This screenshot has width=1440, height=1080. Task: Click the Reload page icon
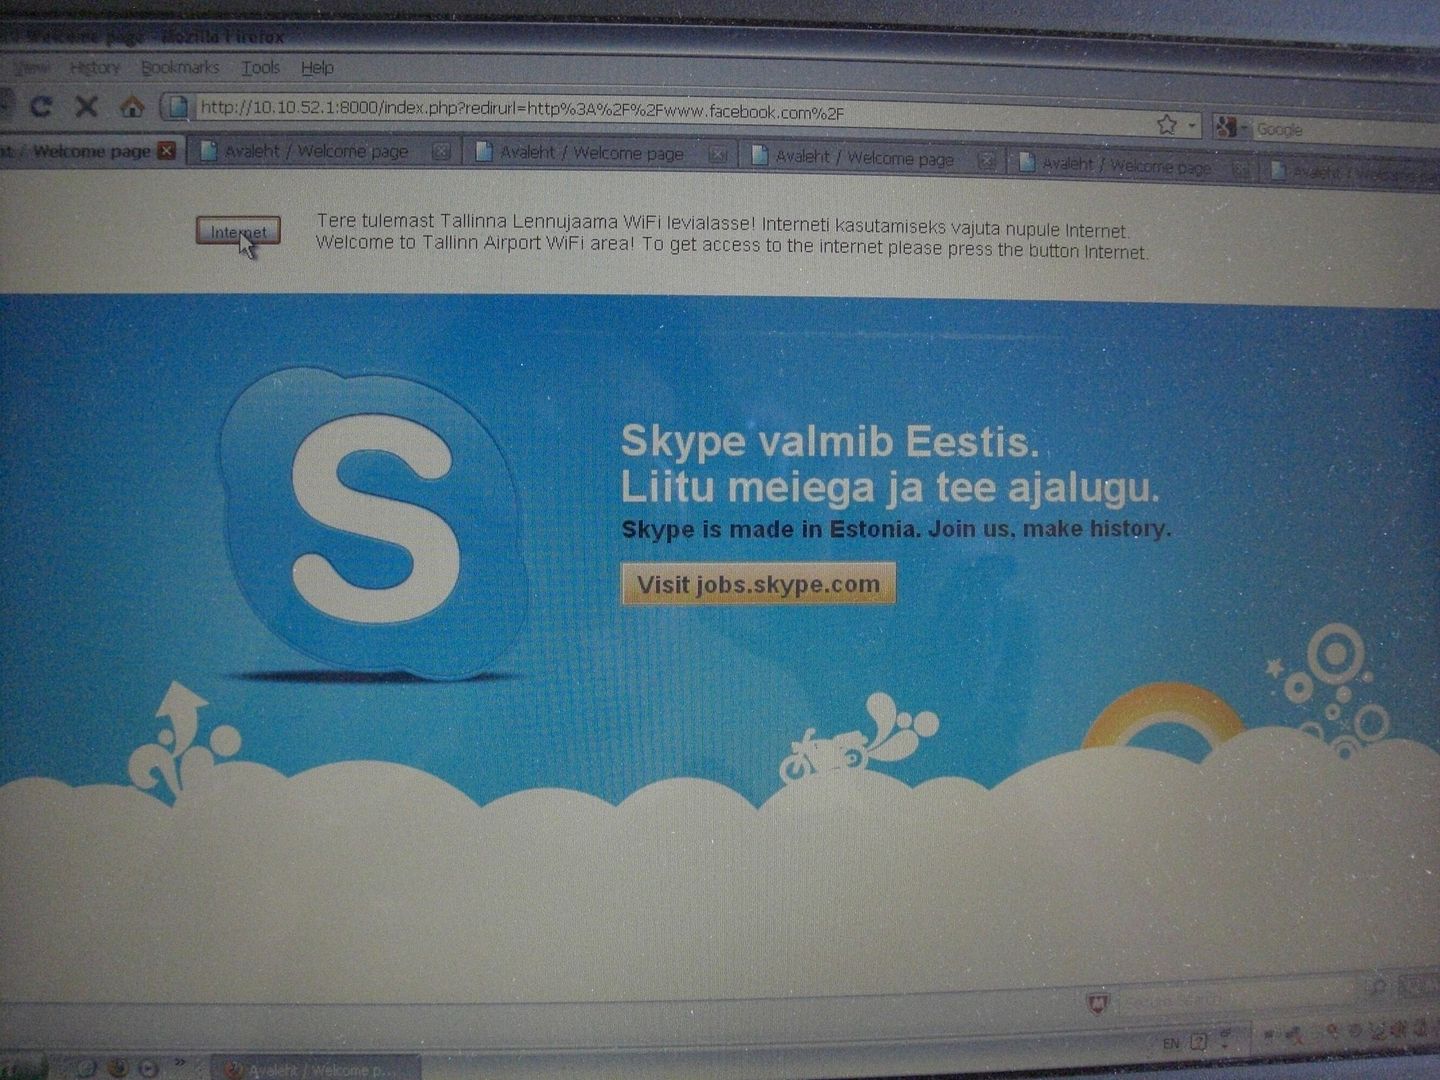(41, 106)
